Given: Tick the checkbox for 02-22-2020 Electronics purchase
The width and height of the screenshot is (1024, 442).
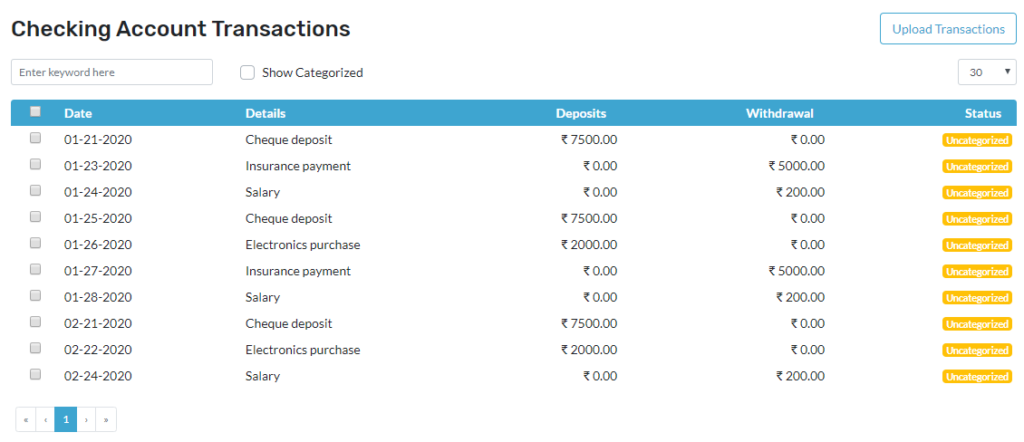Looking at the screenshot, I should click(35, 348).
